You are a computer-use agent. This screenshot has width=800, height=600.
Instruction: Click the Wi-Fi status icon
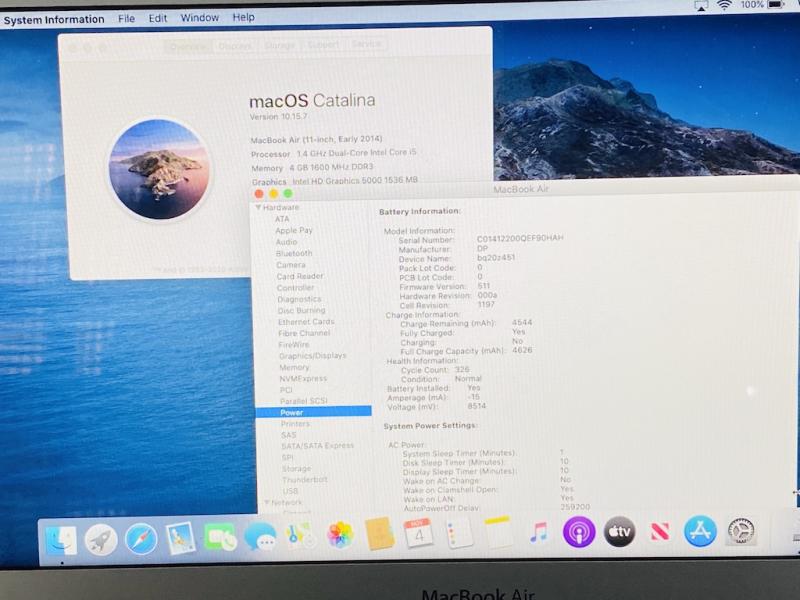[724, 5]
